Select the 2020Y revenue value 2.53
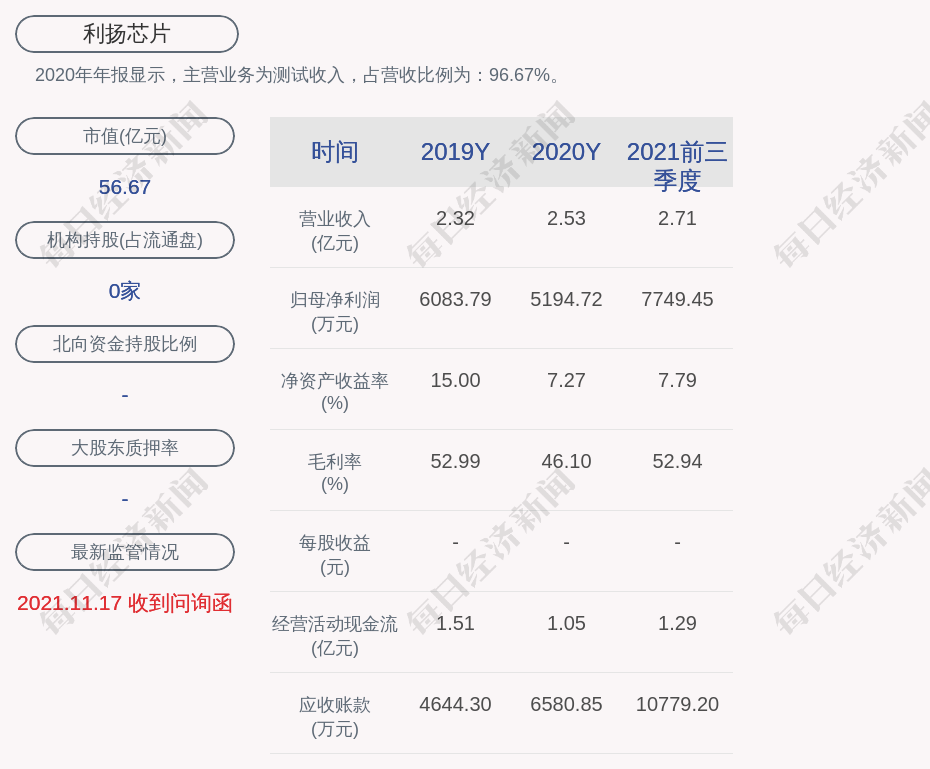 pos(566,218)
